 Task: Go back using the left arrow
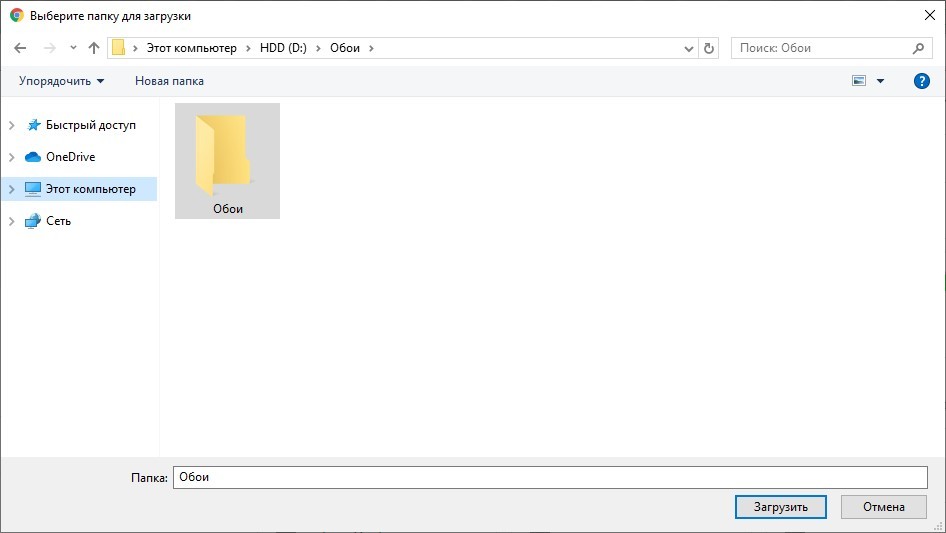coord(20,48)
